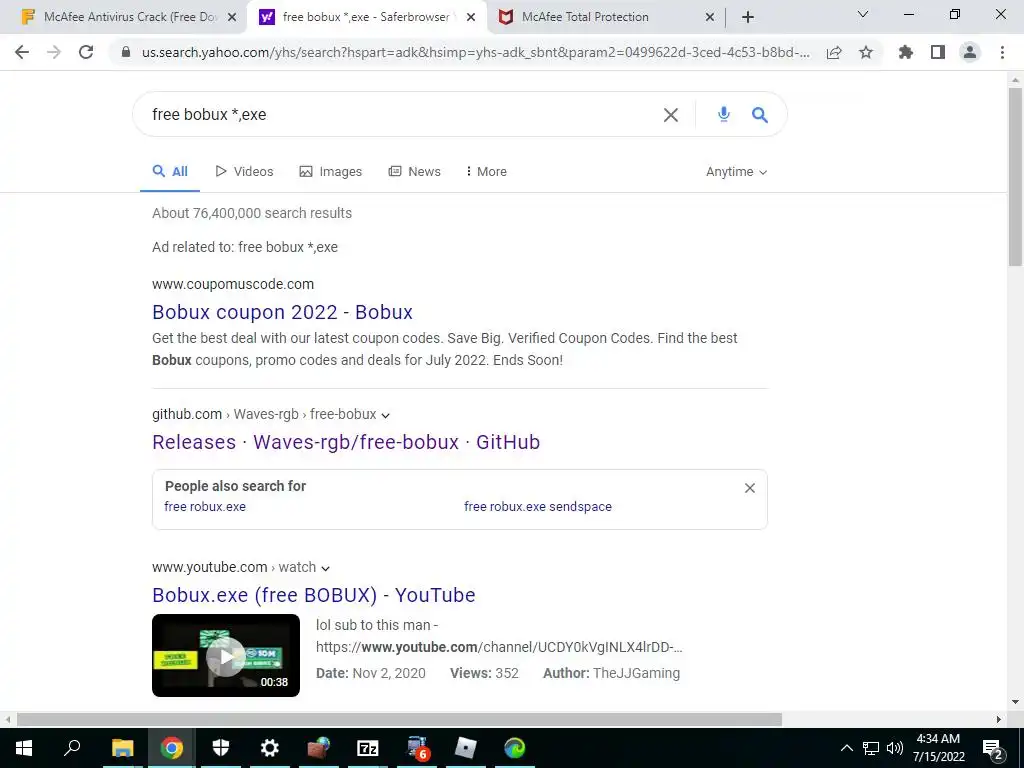Switch to McAfee Total Protection tab
1024x768 pixels.
click(606, 18)
